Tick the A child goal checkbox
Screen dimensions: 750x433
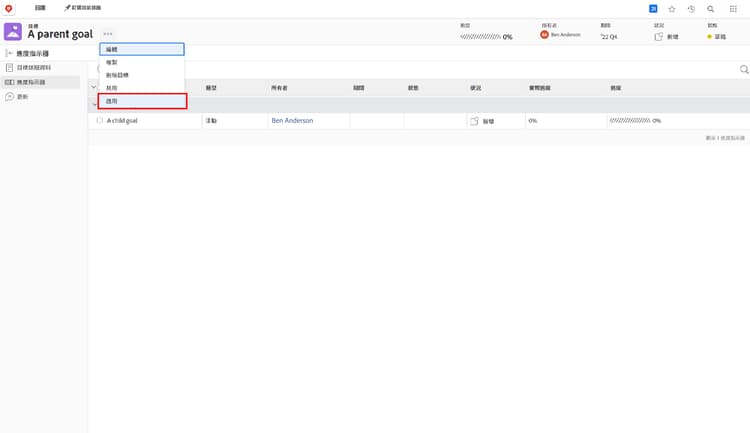[x=99, y=121]
